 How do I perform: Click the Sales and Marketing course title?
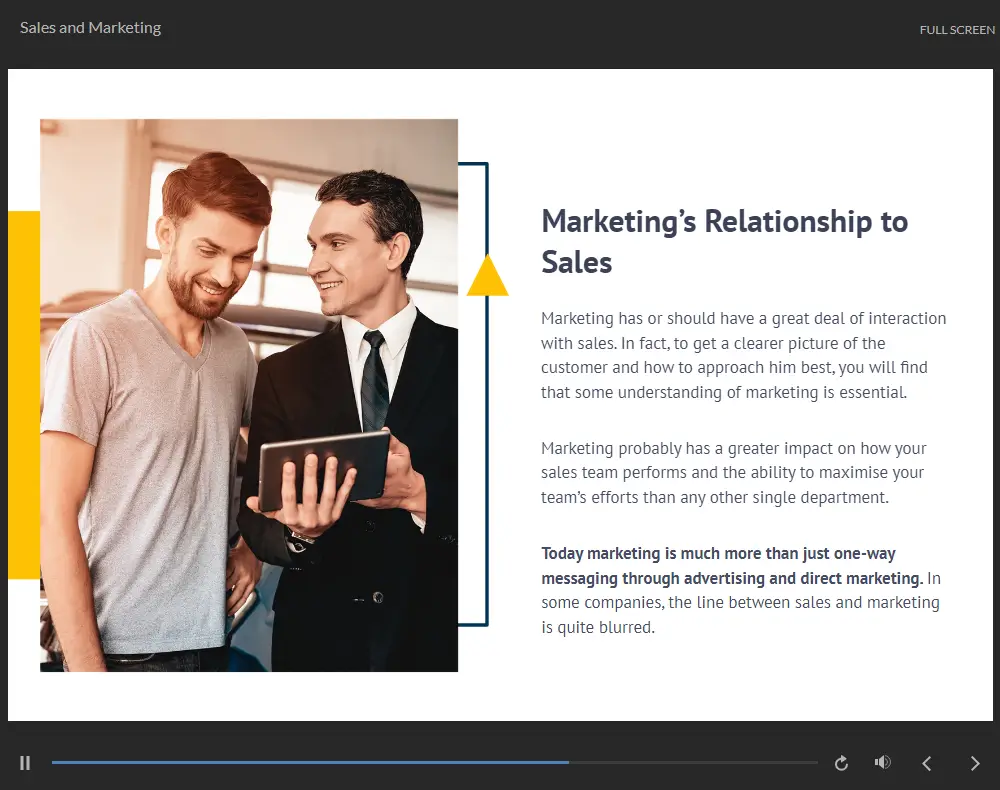pos(90,28)
